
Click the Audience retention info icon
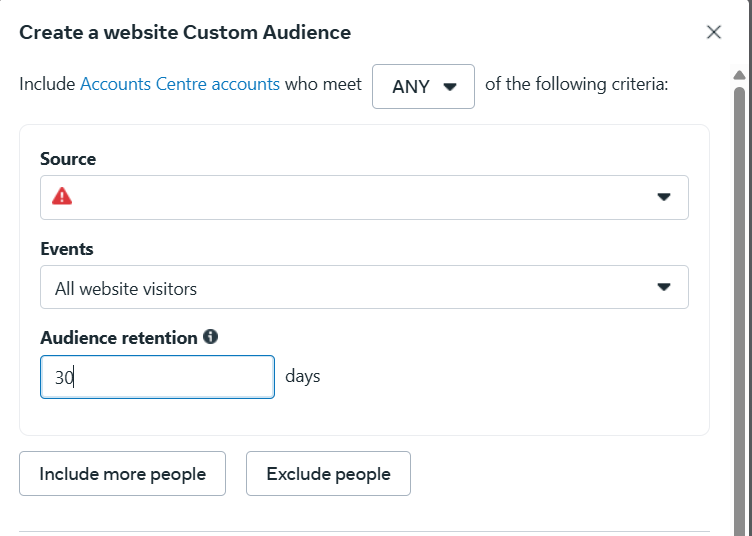(210, 337)
